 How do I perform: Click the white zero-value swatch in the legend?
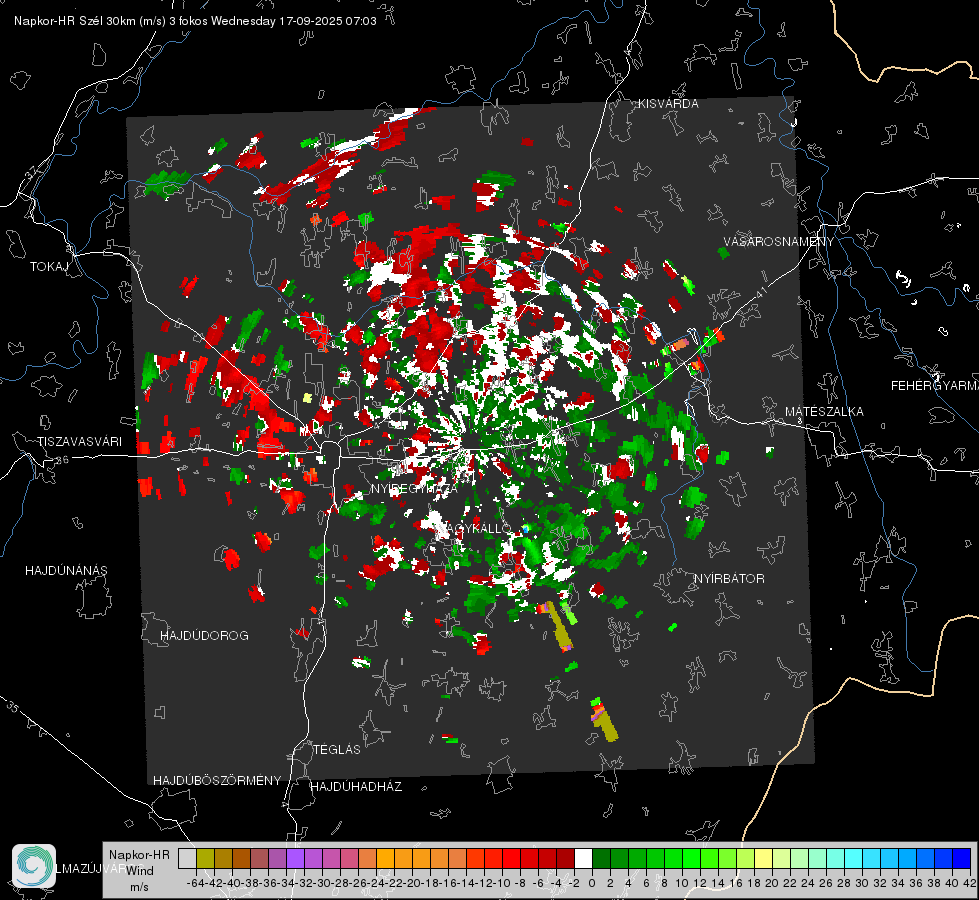click(583, 858)
